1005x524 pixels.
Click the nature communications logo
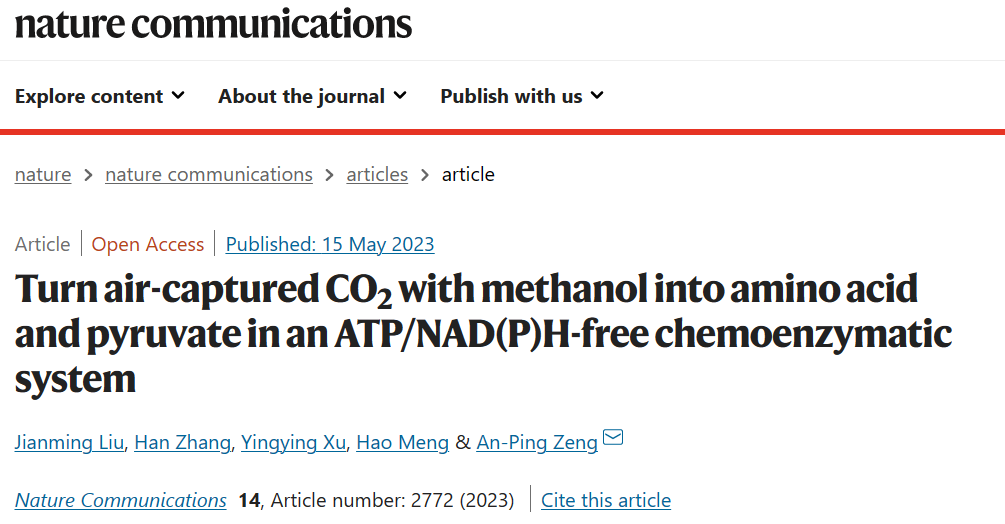213,24
